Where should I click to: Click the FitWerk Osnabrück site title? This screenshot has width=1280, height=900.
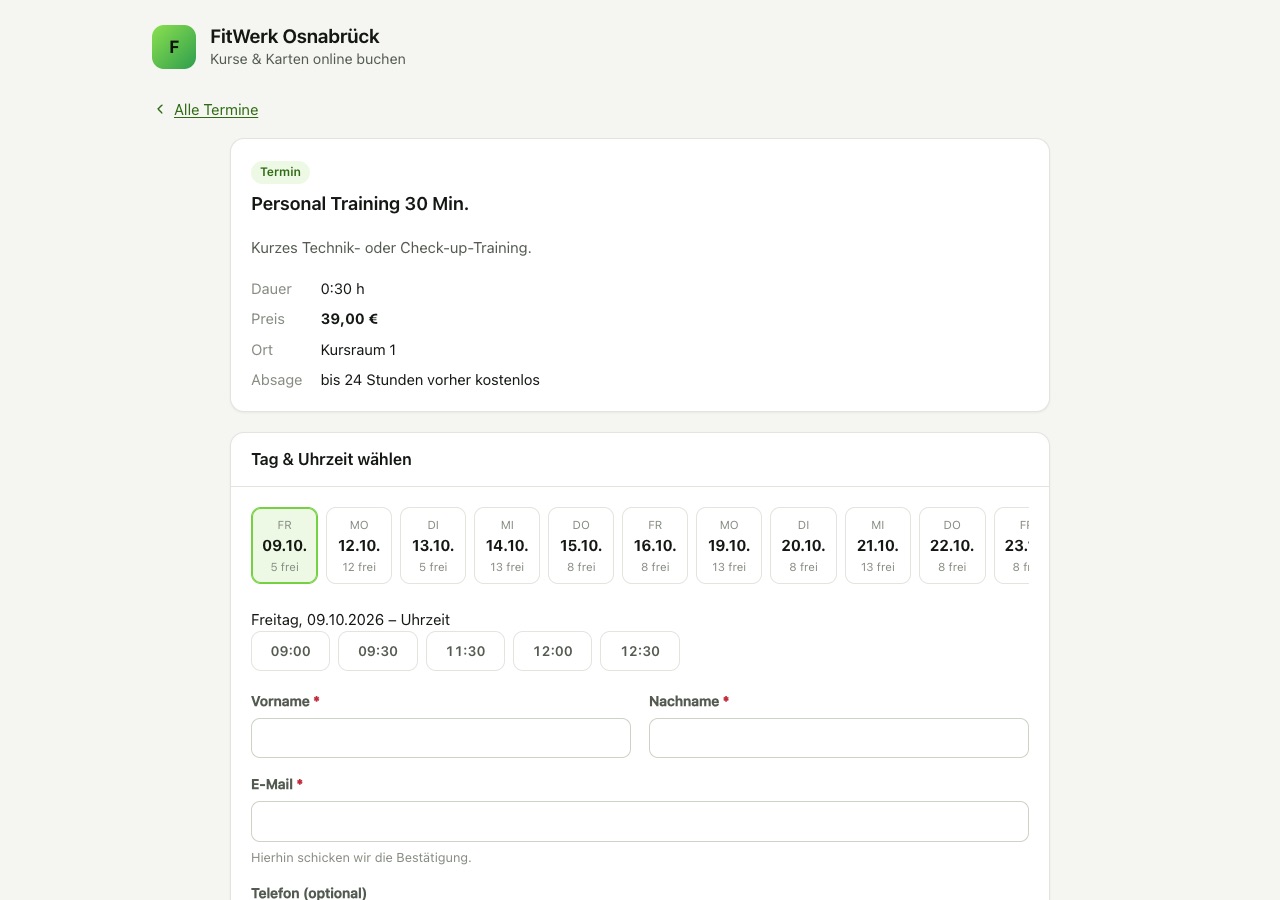[295, 36]
